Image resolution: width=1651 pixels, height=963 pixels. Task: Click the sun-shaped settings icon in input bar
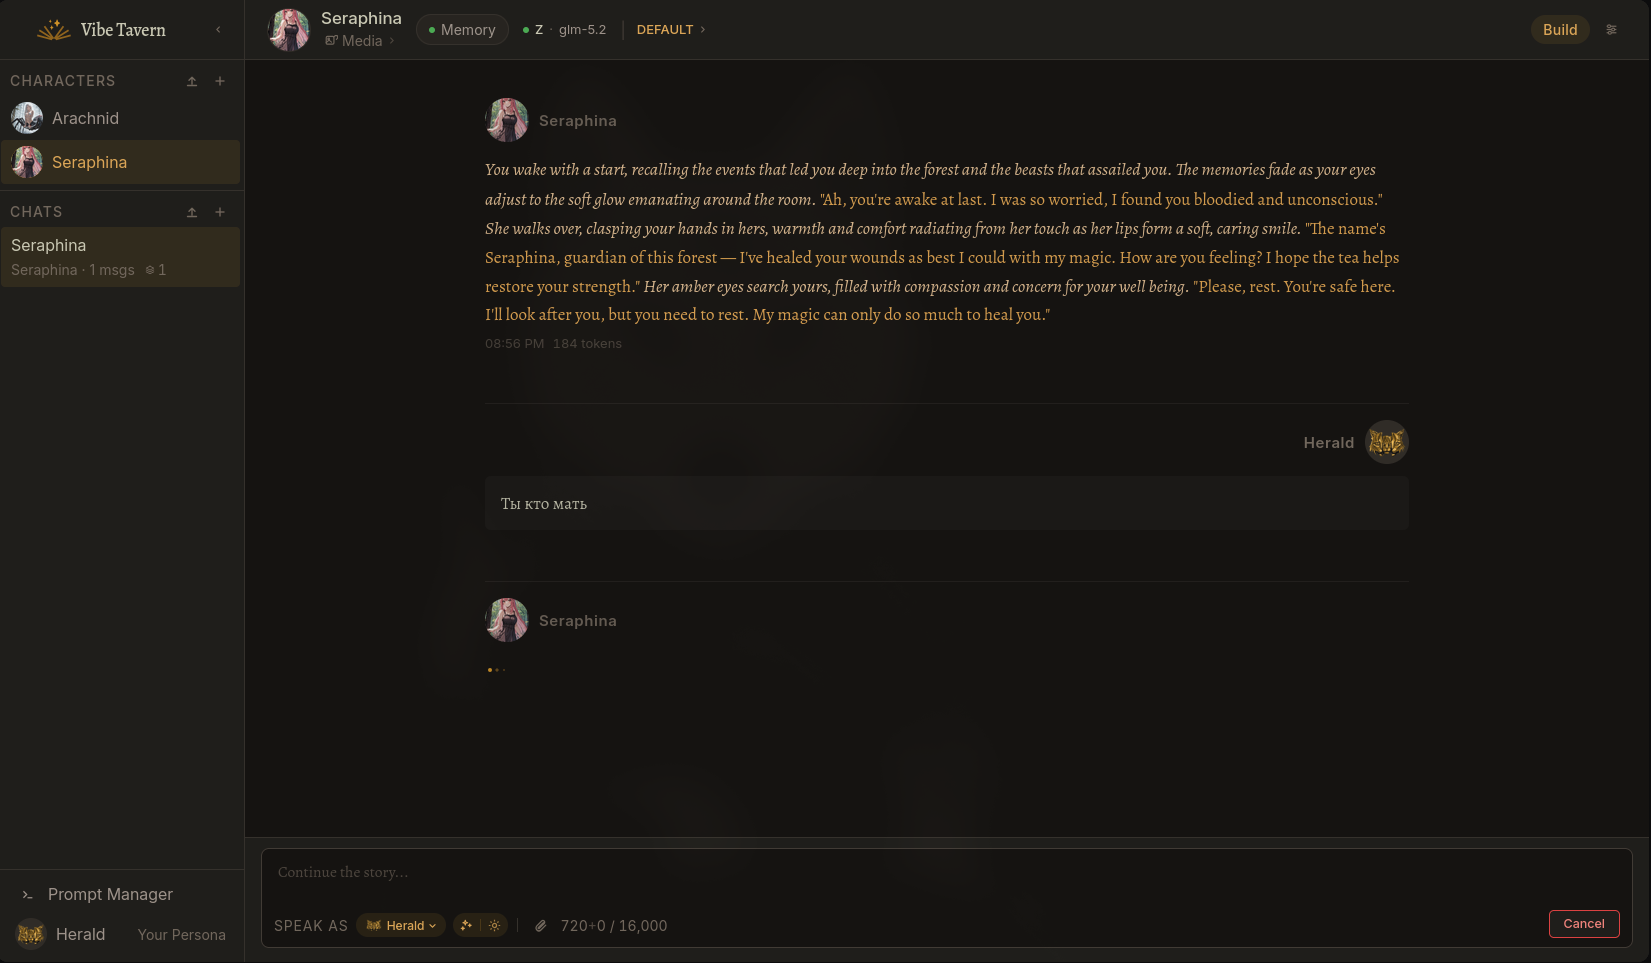(494, 926)
